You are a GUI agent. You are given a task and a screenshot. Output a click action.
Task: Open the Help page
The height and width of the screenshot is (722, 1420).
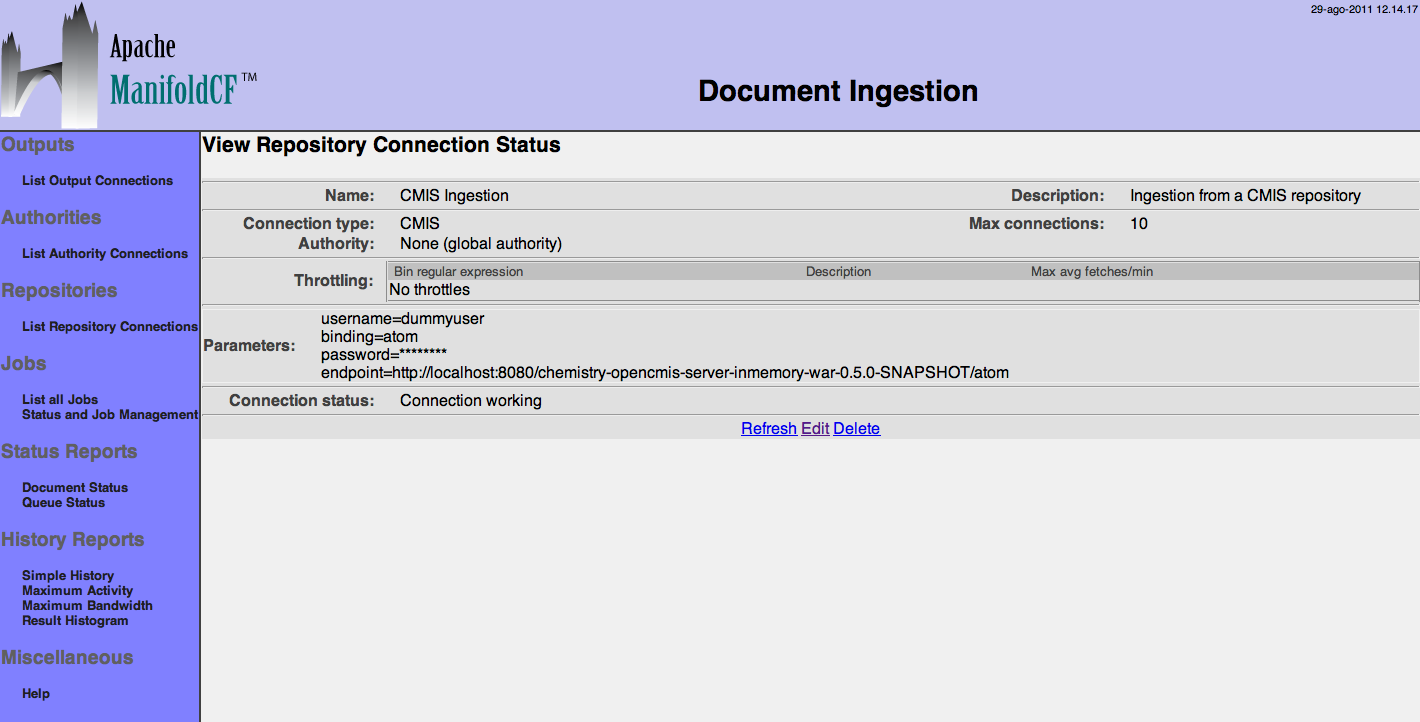(36, 694)
